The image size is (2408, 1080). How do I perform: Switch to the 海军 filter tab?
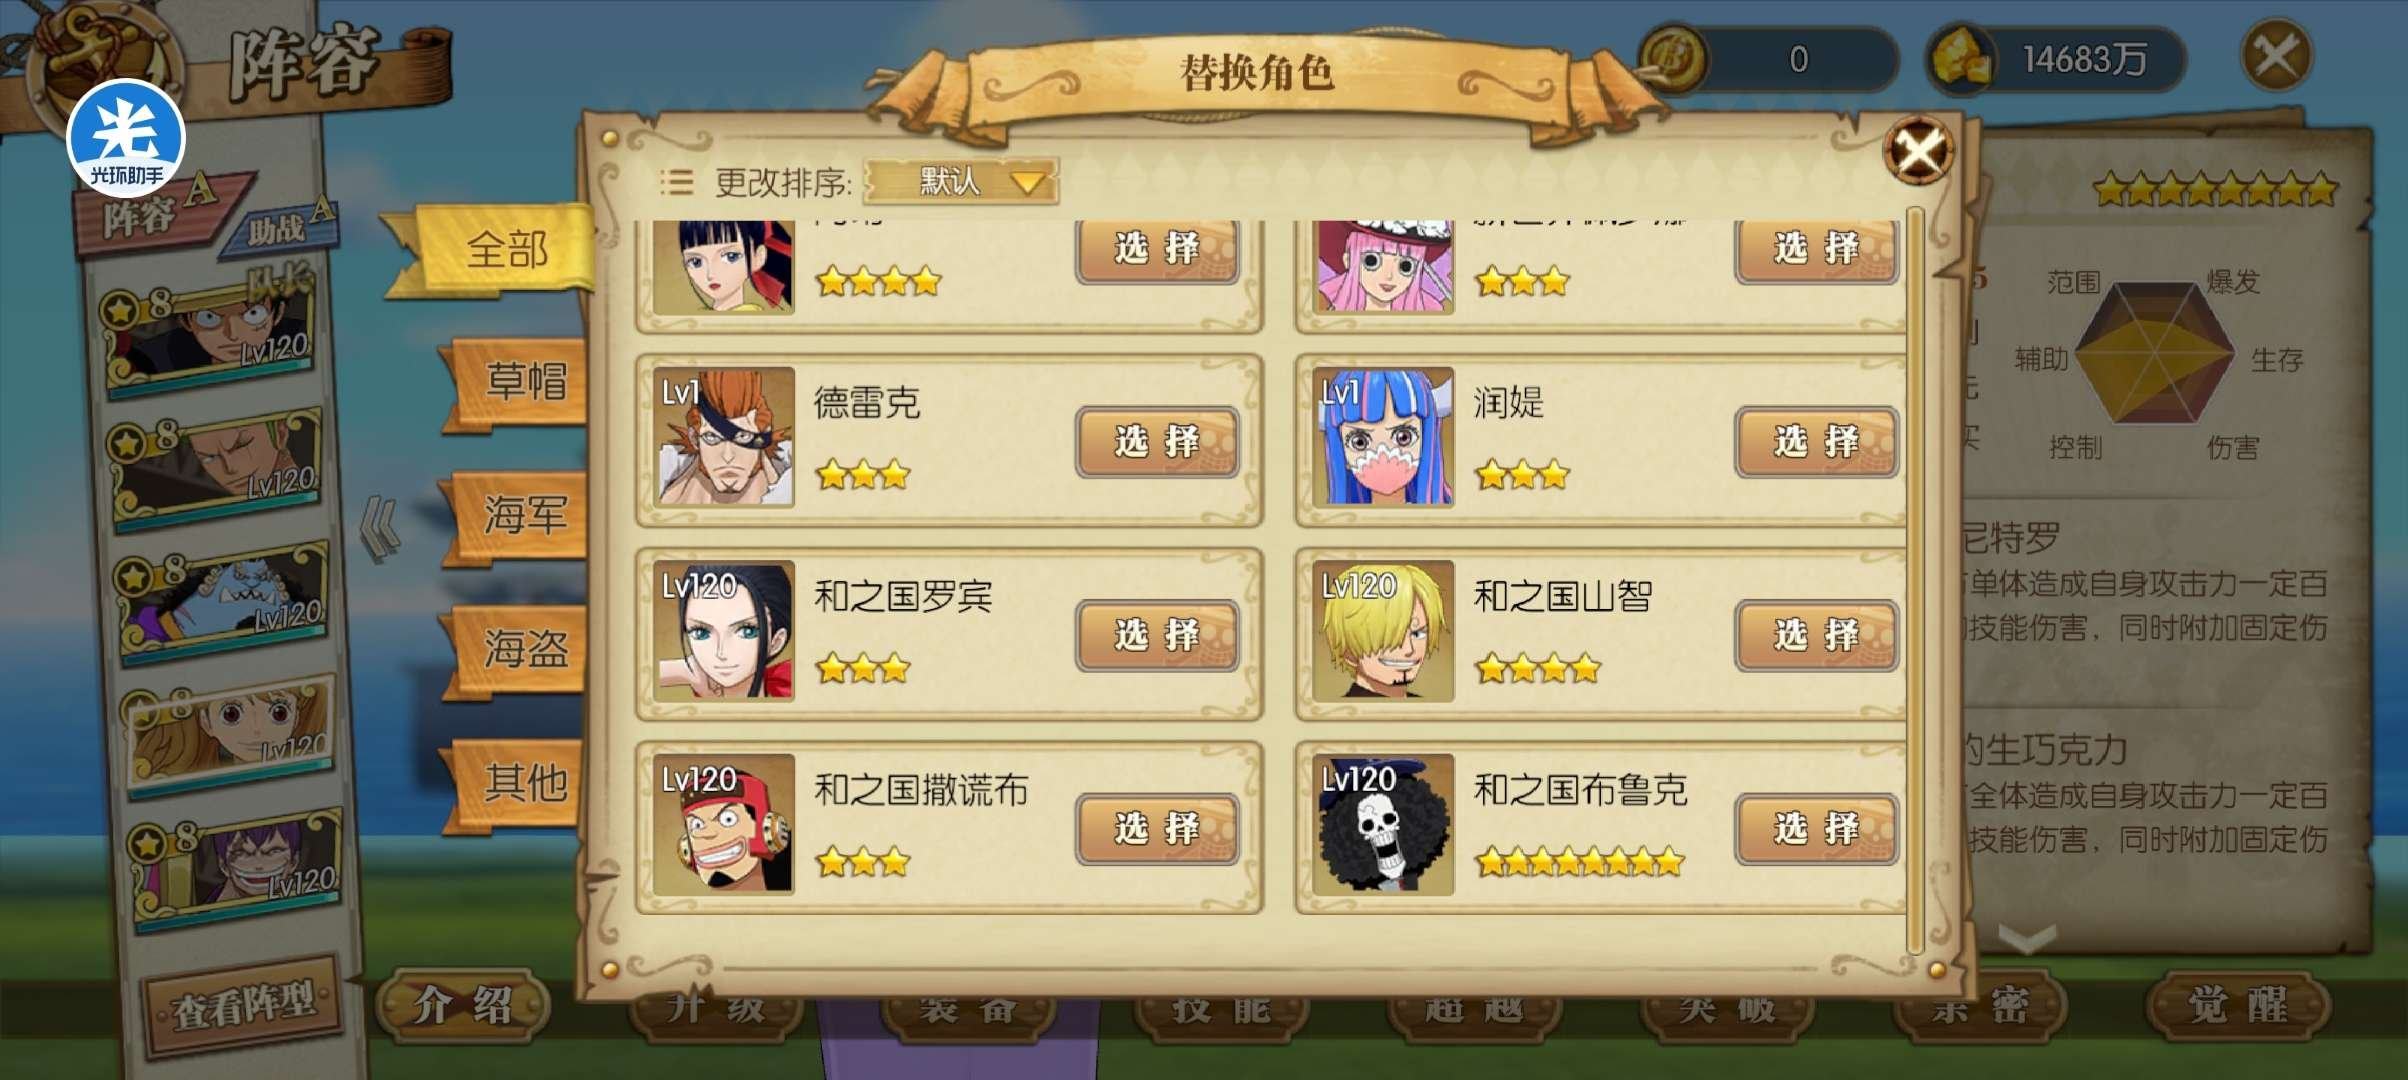(519, 515)
